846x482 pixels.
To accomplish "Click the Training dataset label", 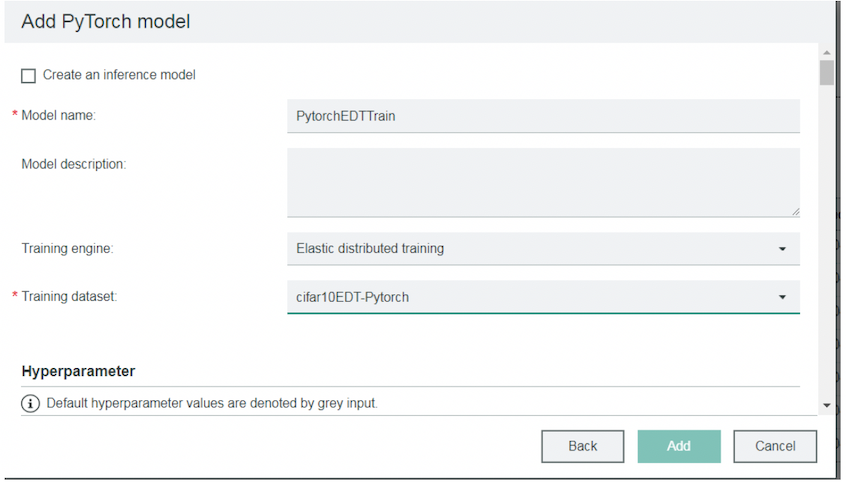I will (69, 297).
